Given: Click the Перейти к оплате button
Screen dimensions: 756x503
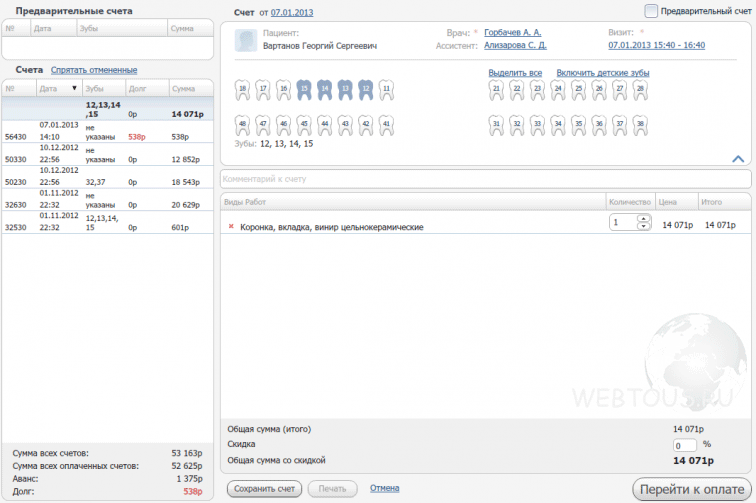Looking at the screenshot, I should pos(692,489).
